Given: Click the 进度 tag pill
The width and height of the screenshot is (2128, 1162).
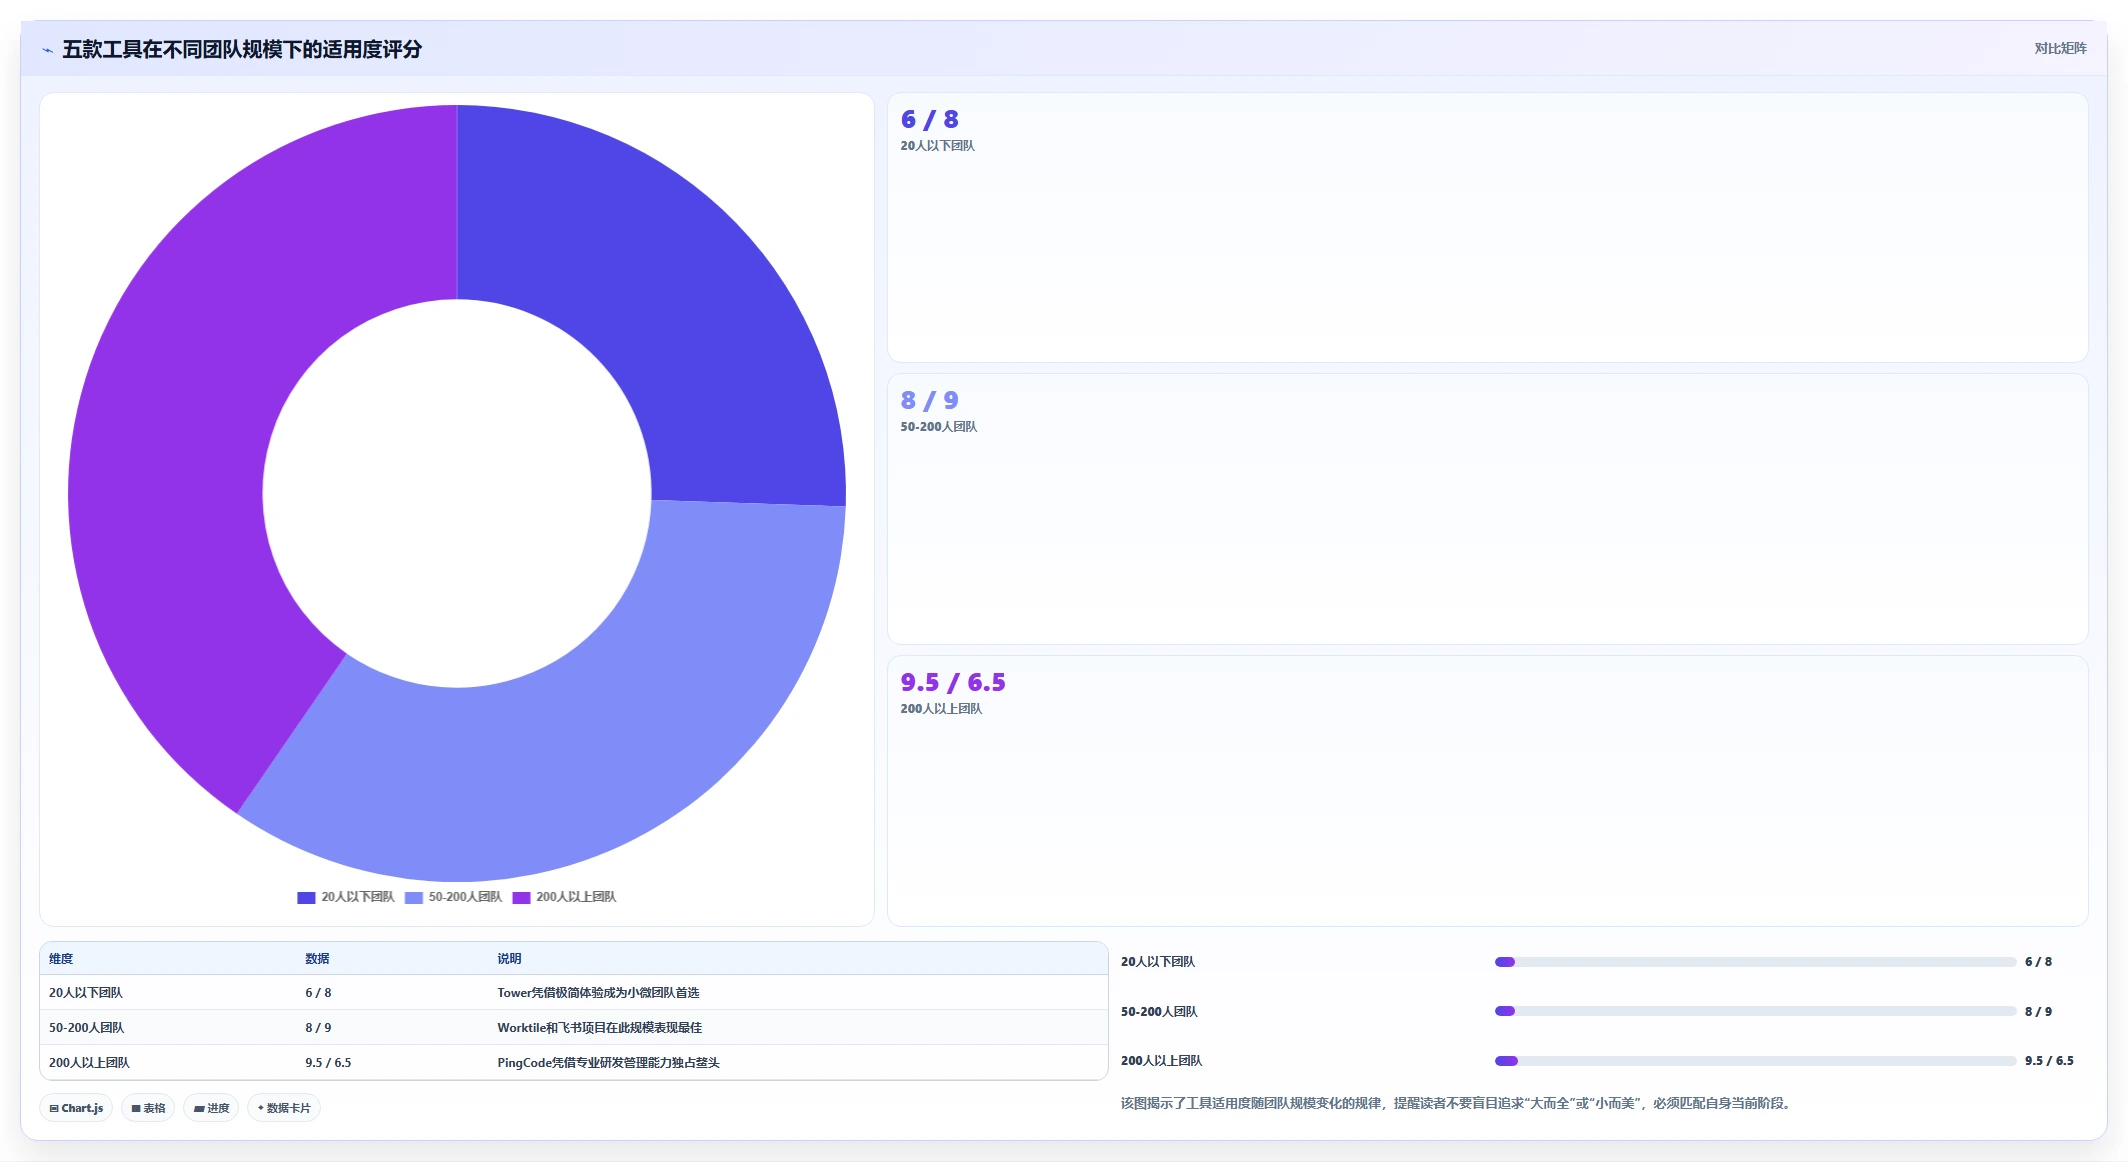Looking at the screenshot, I should 211,1108.
